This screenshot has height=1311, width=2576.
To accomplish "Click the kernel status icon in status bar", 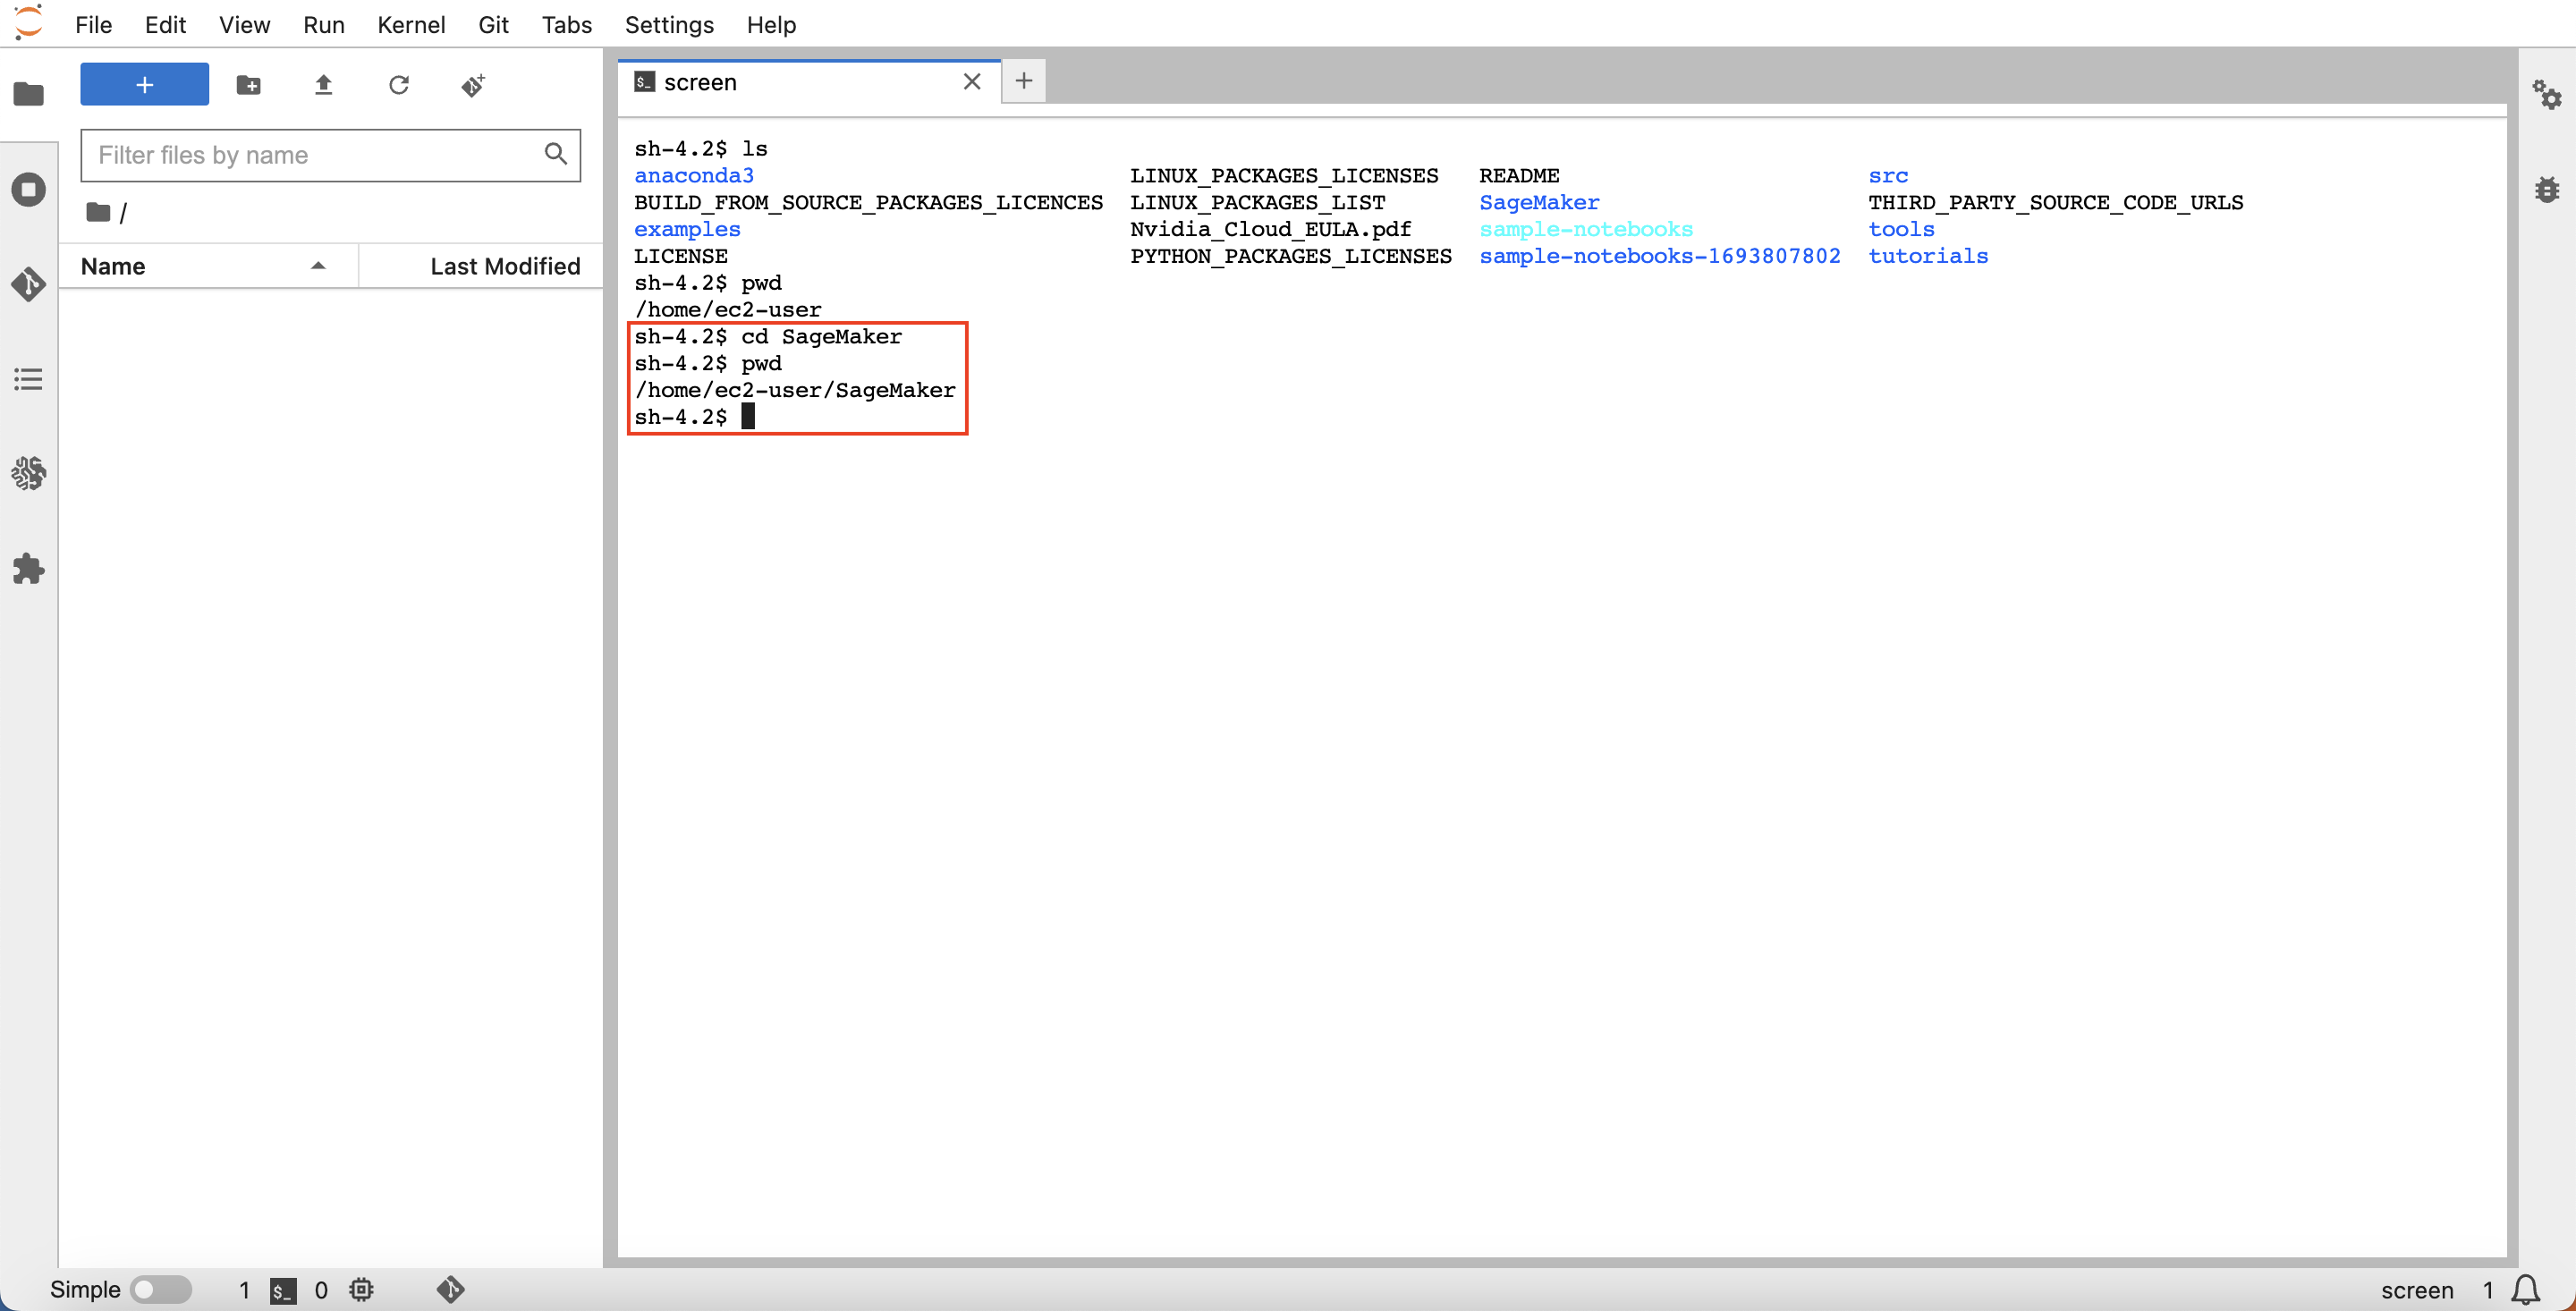I will [x=361, y=1289].
